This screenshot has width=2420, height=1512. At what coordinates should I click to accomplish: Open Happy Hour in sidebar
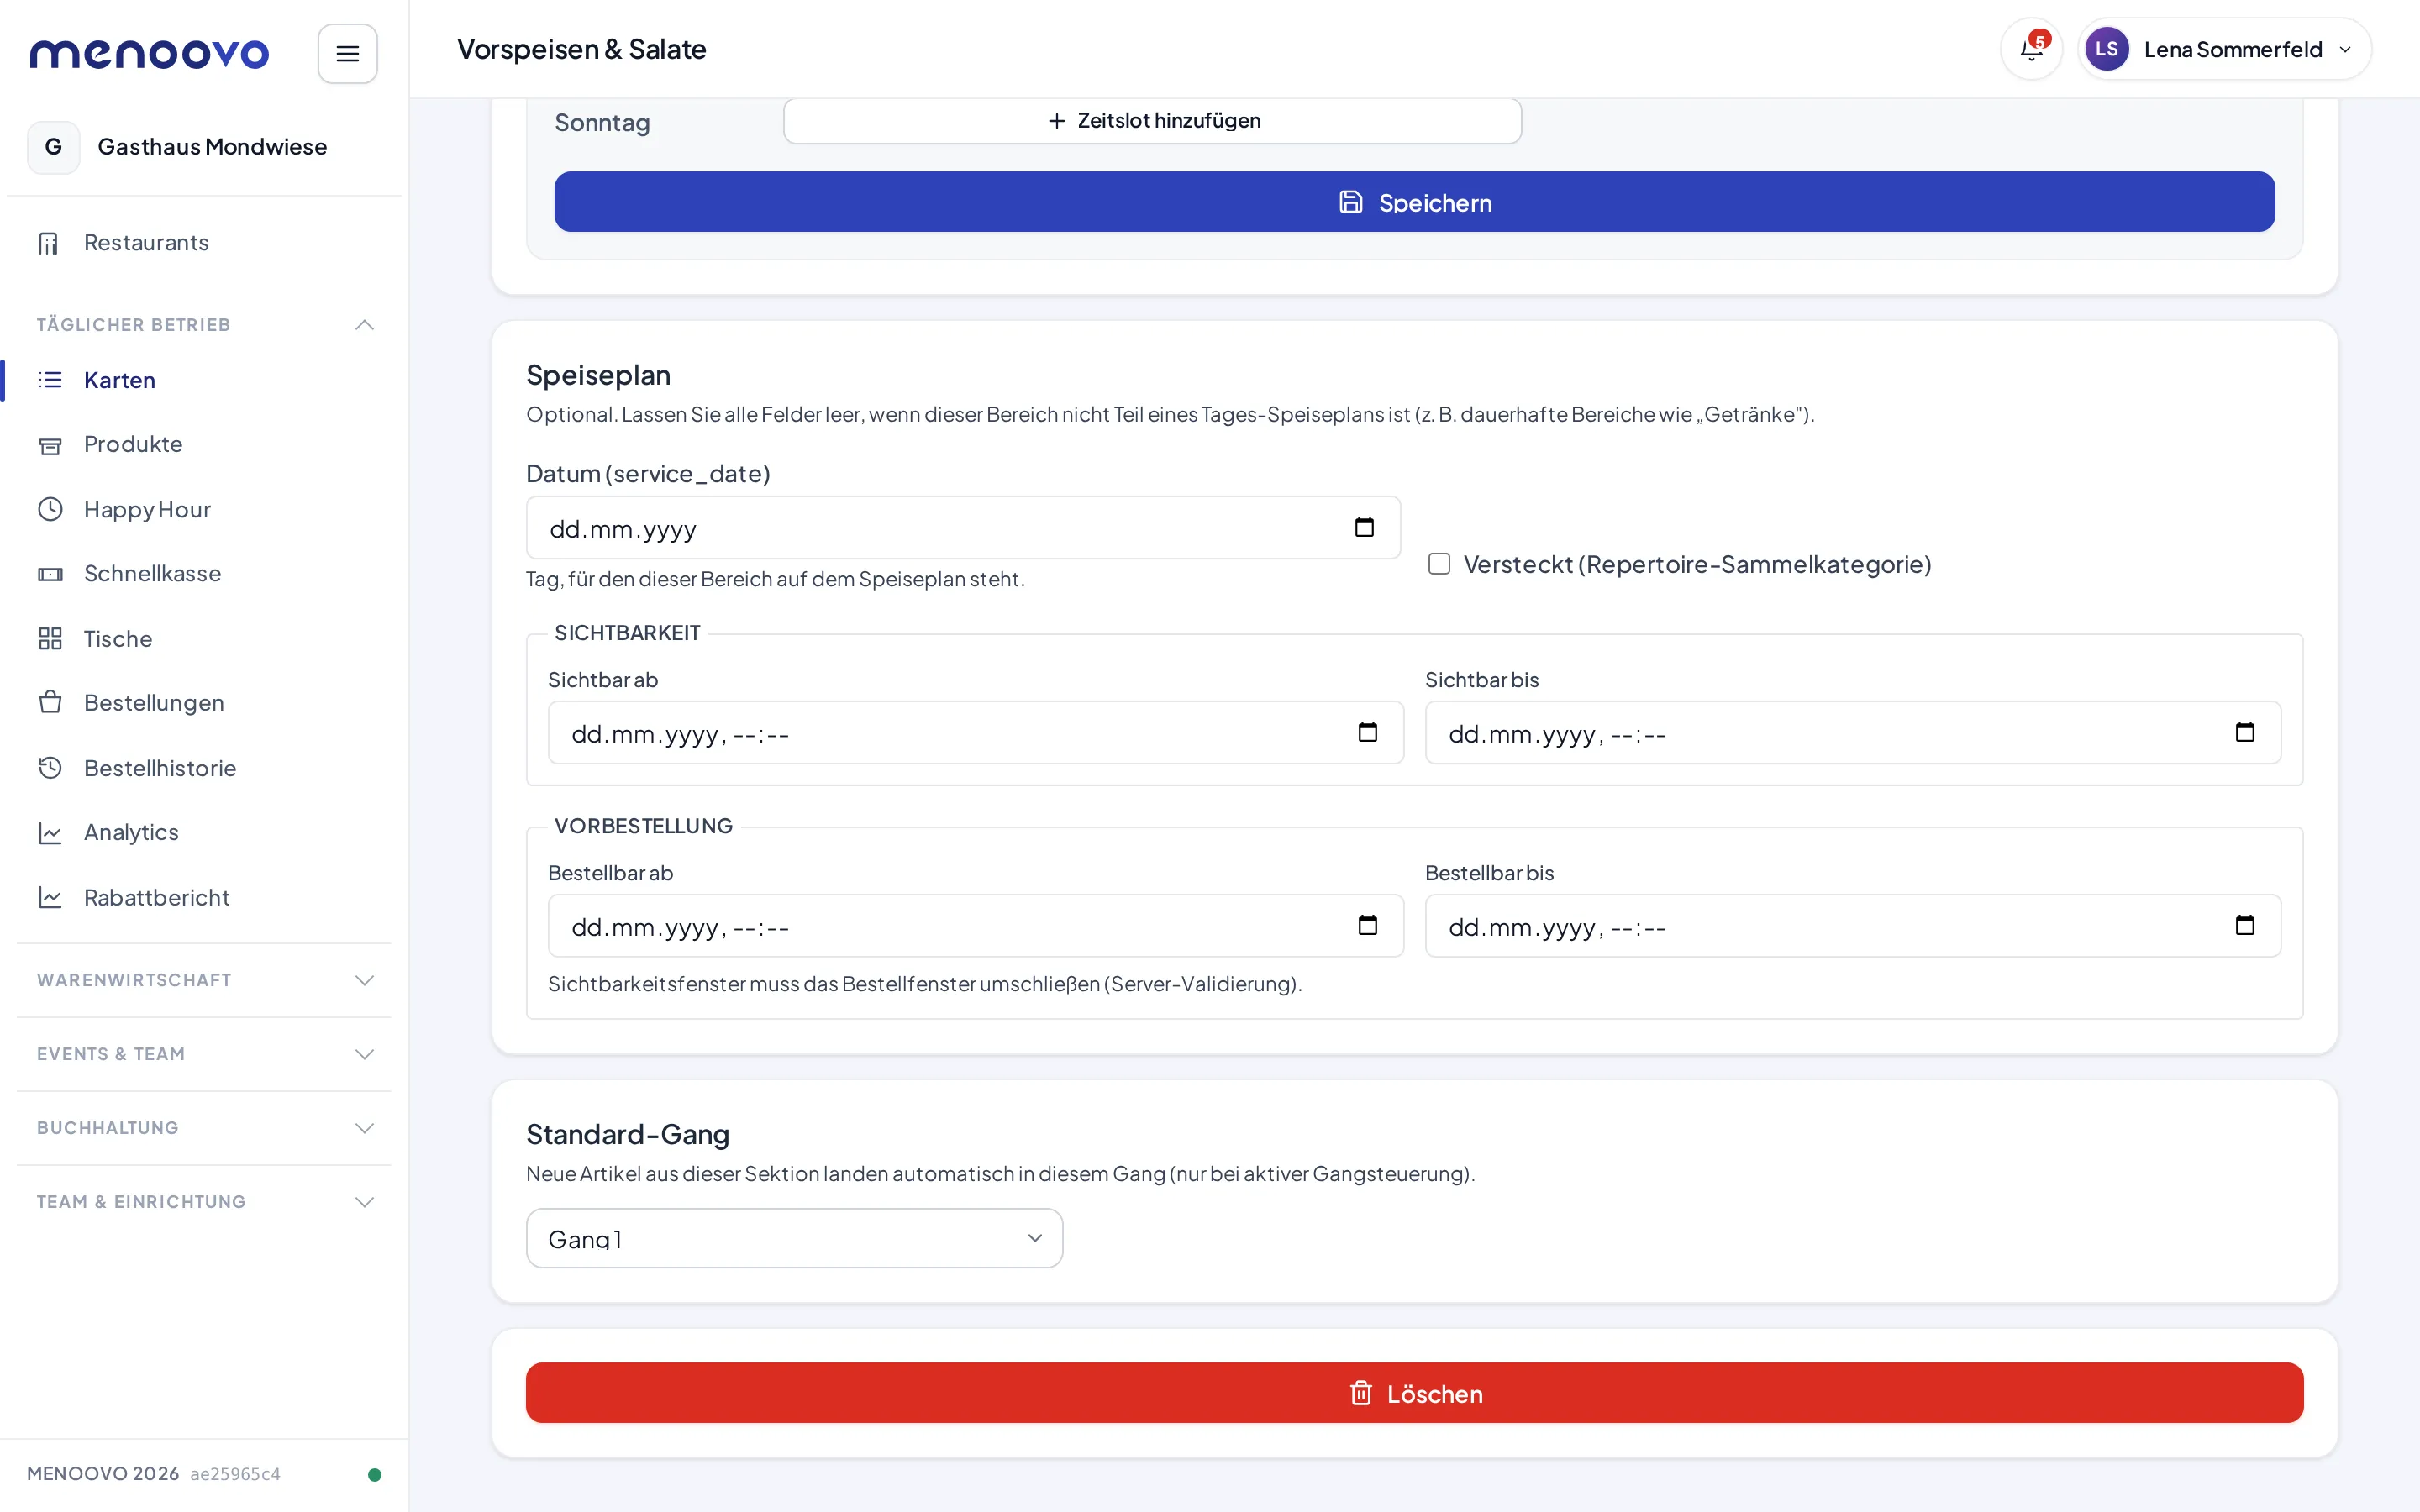click(204, 510)
